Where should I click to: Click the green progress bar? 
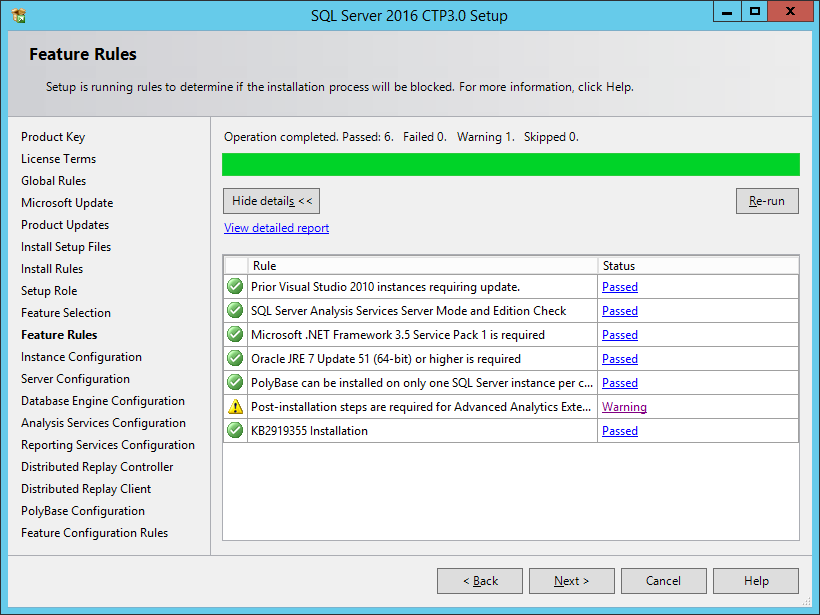(x=510, y=165)
